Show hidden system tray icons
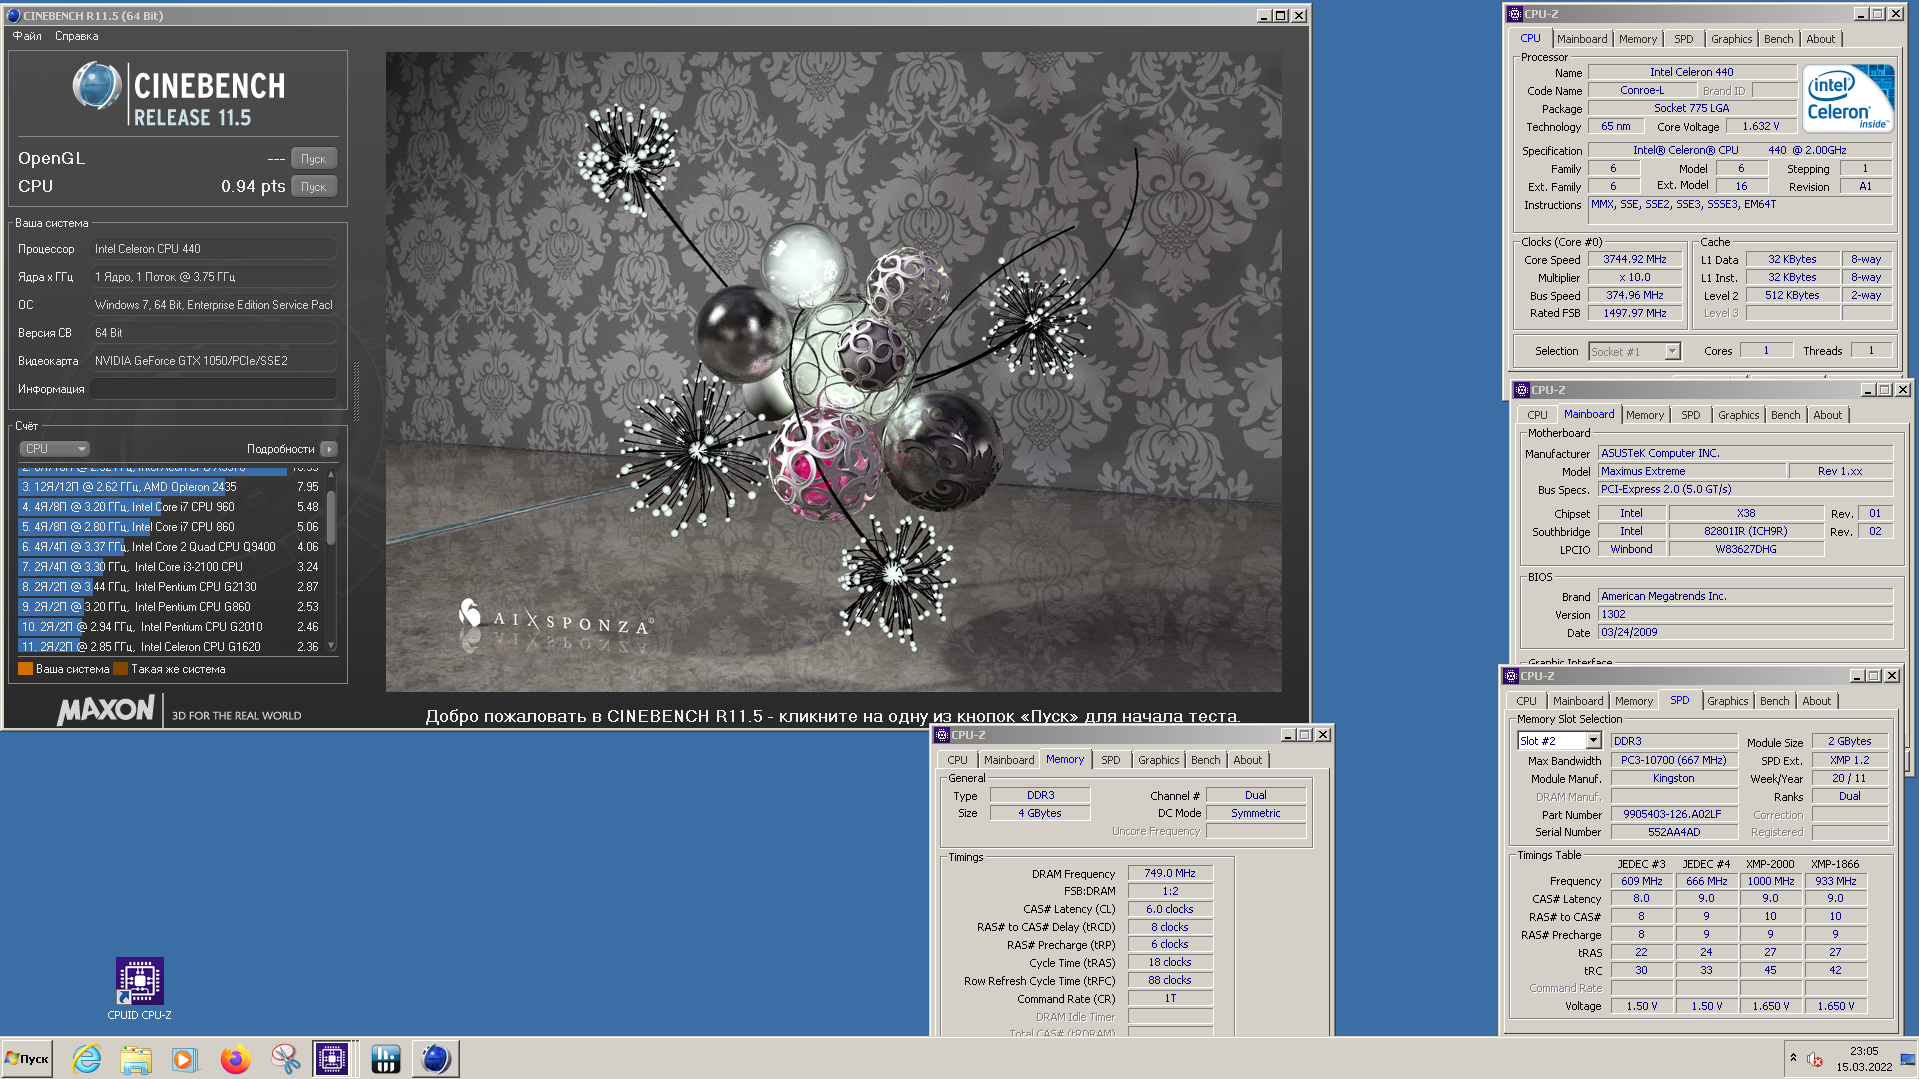 click(x=1793, y=1058)
